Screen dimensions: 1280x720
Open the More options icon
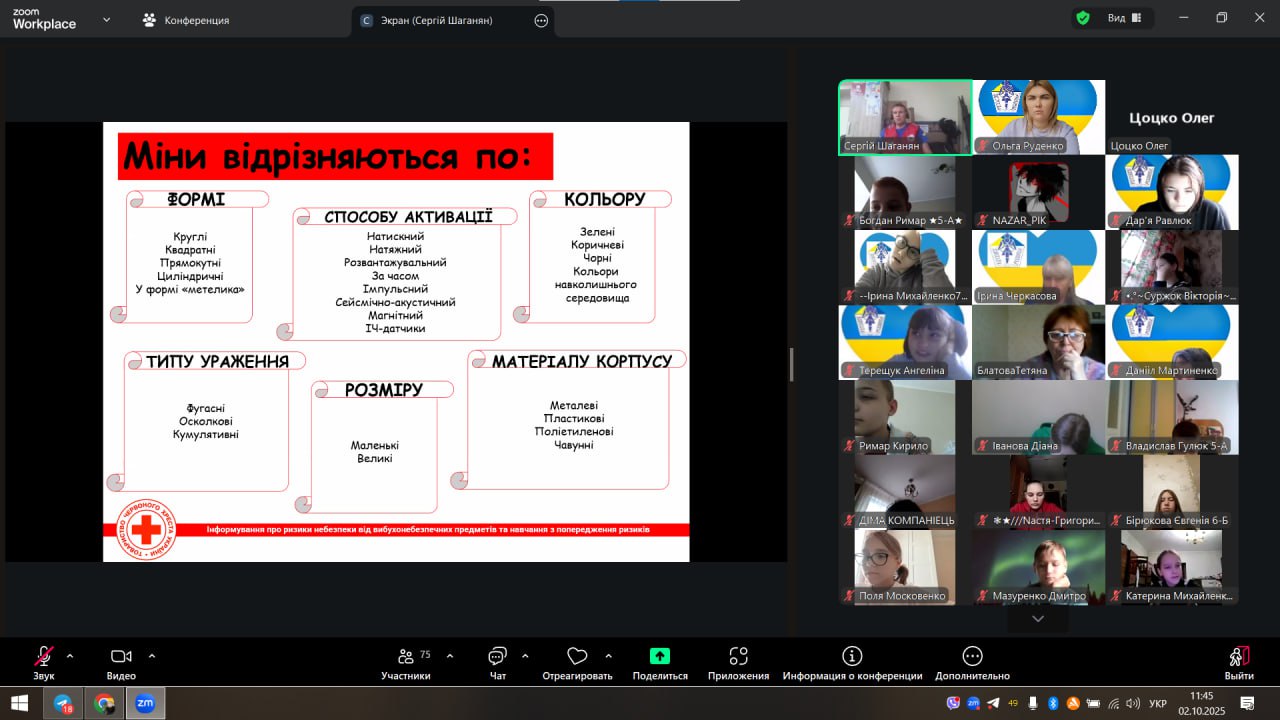pos(972,657)
